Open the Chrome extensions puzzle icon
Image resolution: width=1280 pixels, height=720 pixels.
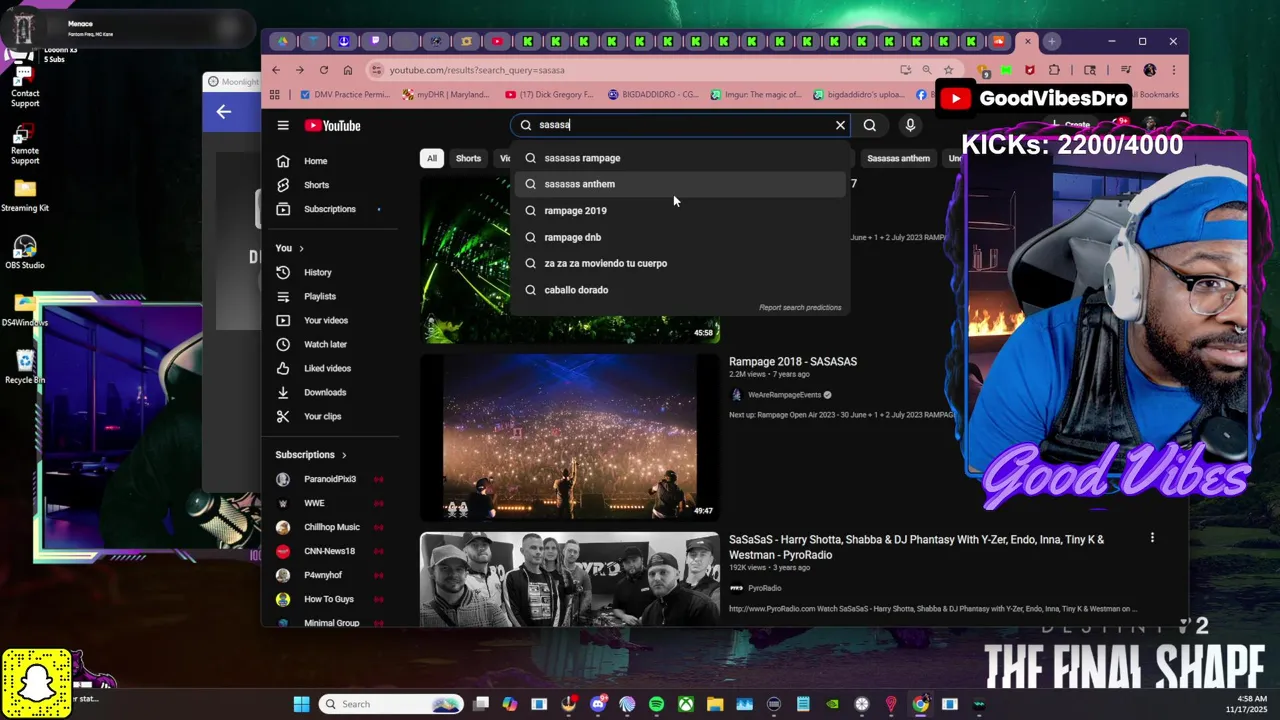pyautogui.click(x=1054, y=70)
